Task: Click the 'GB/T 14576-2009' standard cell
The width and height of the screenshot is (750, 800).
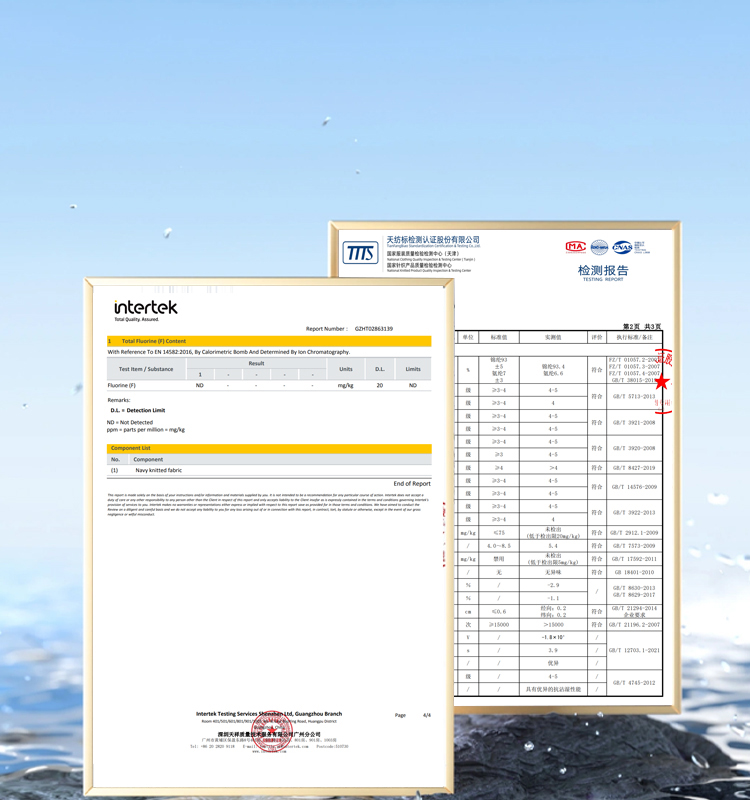Action: (634, 487)
